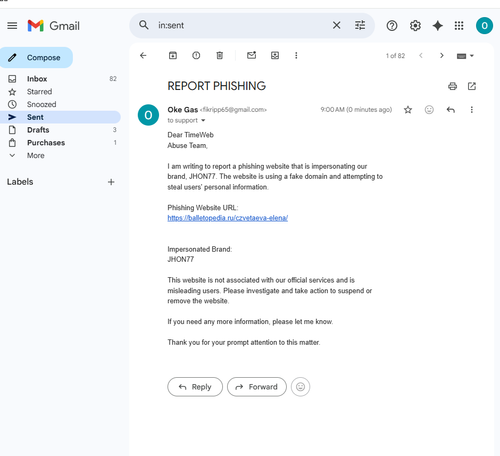Star this message from Oke Gas
The image size is (500, 456).
[x=408, y=110]
